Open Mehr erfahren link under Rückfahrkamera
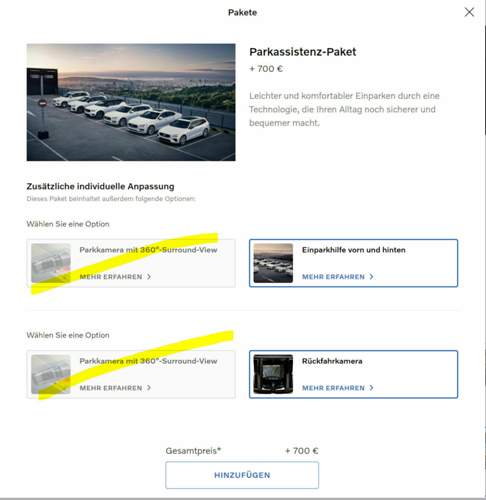The width and height of the screenshot is (486, 500). click(x=333, y=388)
